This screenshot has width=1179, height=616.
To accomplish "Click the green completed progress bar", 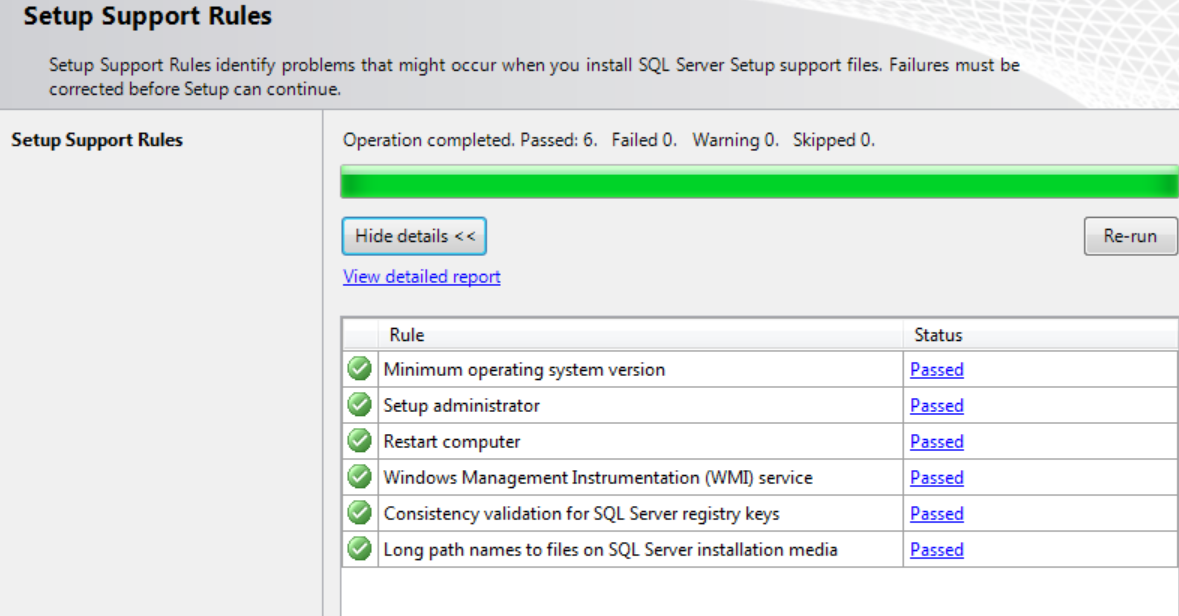I will 759,182.
